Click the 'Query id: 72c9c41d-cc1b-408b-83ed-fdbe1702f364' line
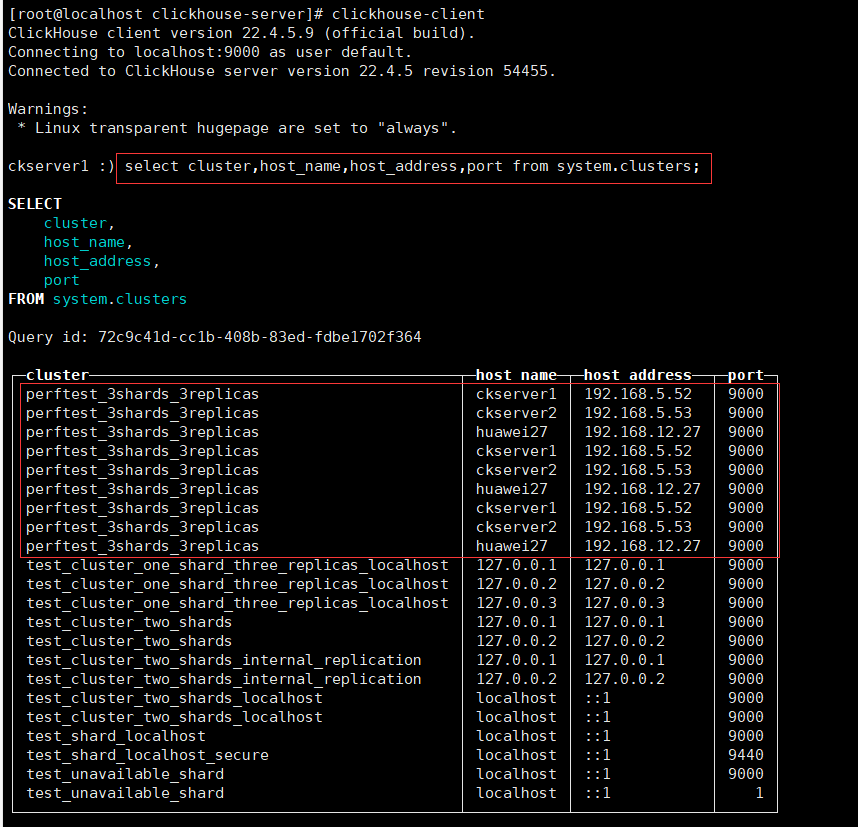The height and width of the screenshot is (827, 858). [x=214, y=337]
